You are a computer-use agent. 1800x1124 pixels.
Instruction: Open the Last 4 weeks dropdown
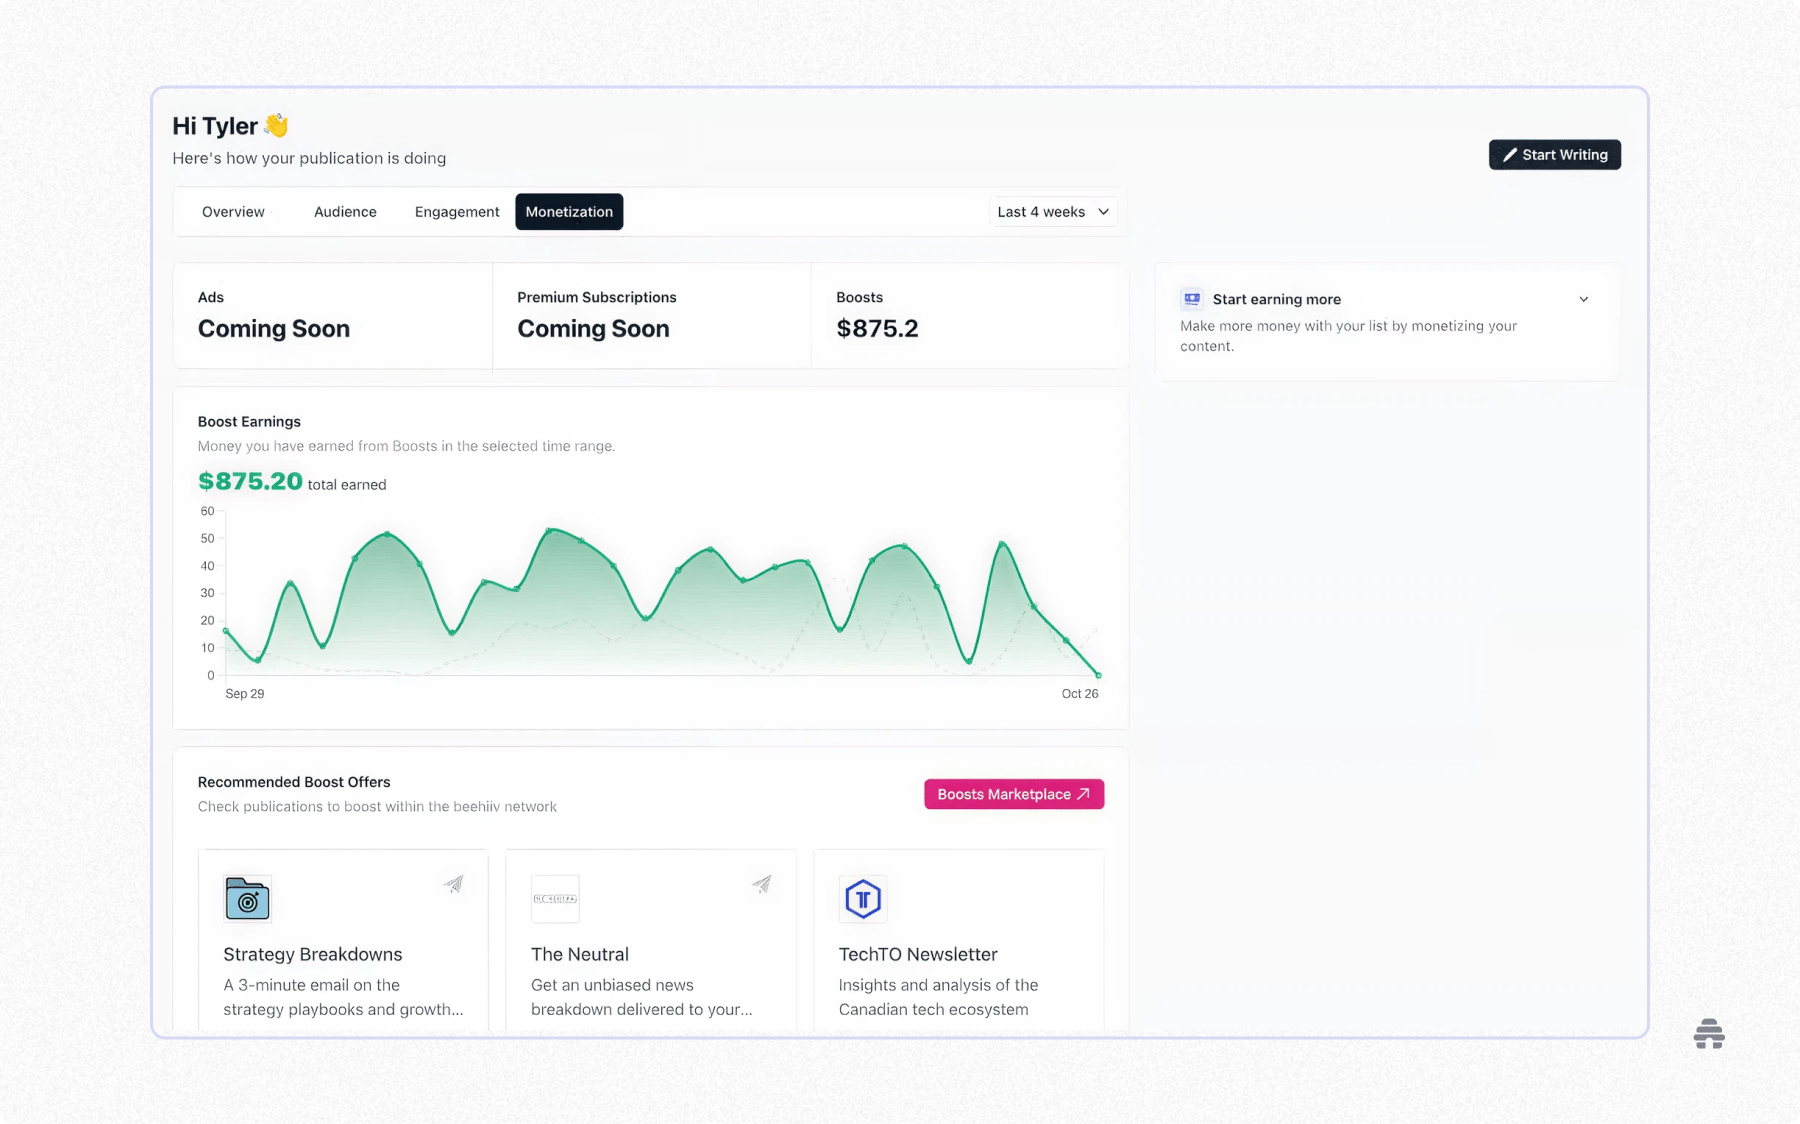click(1052, 211)
